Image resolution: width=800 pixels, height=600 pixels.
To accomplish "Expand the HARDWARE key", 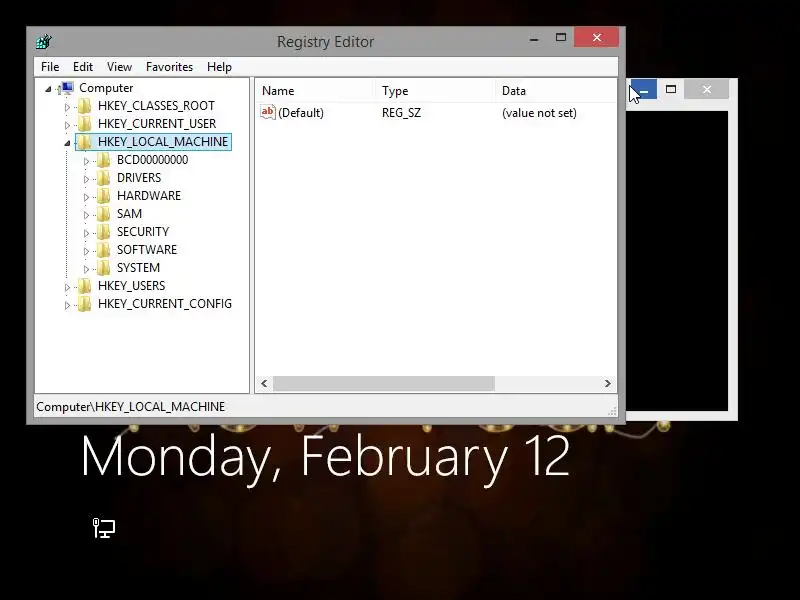I will pyautogui.click(x=86, y=197).
